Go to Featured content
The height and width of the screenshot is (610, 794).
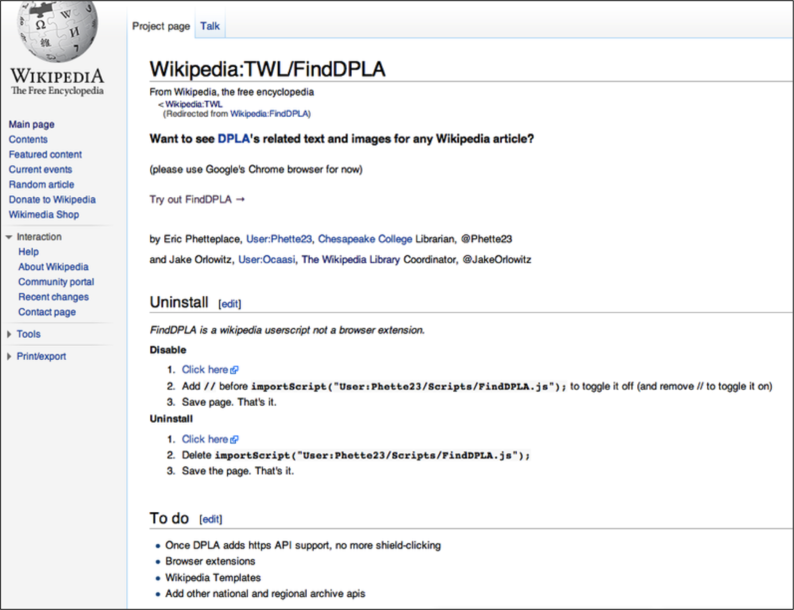pos(45,154)
